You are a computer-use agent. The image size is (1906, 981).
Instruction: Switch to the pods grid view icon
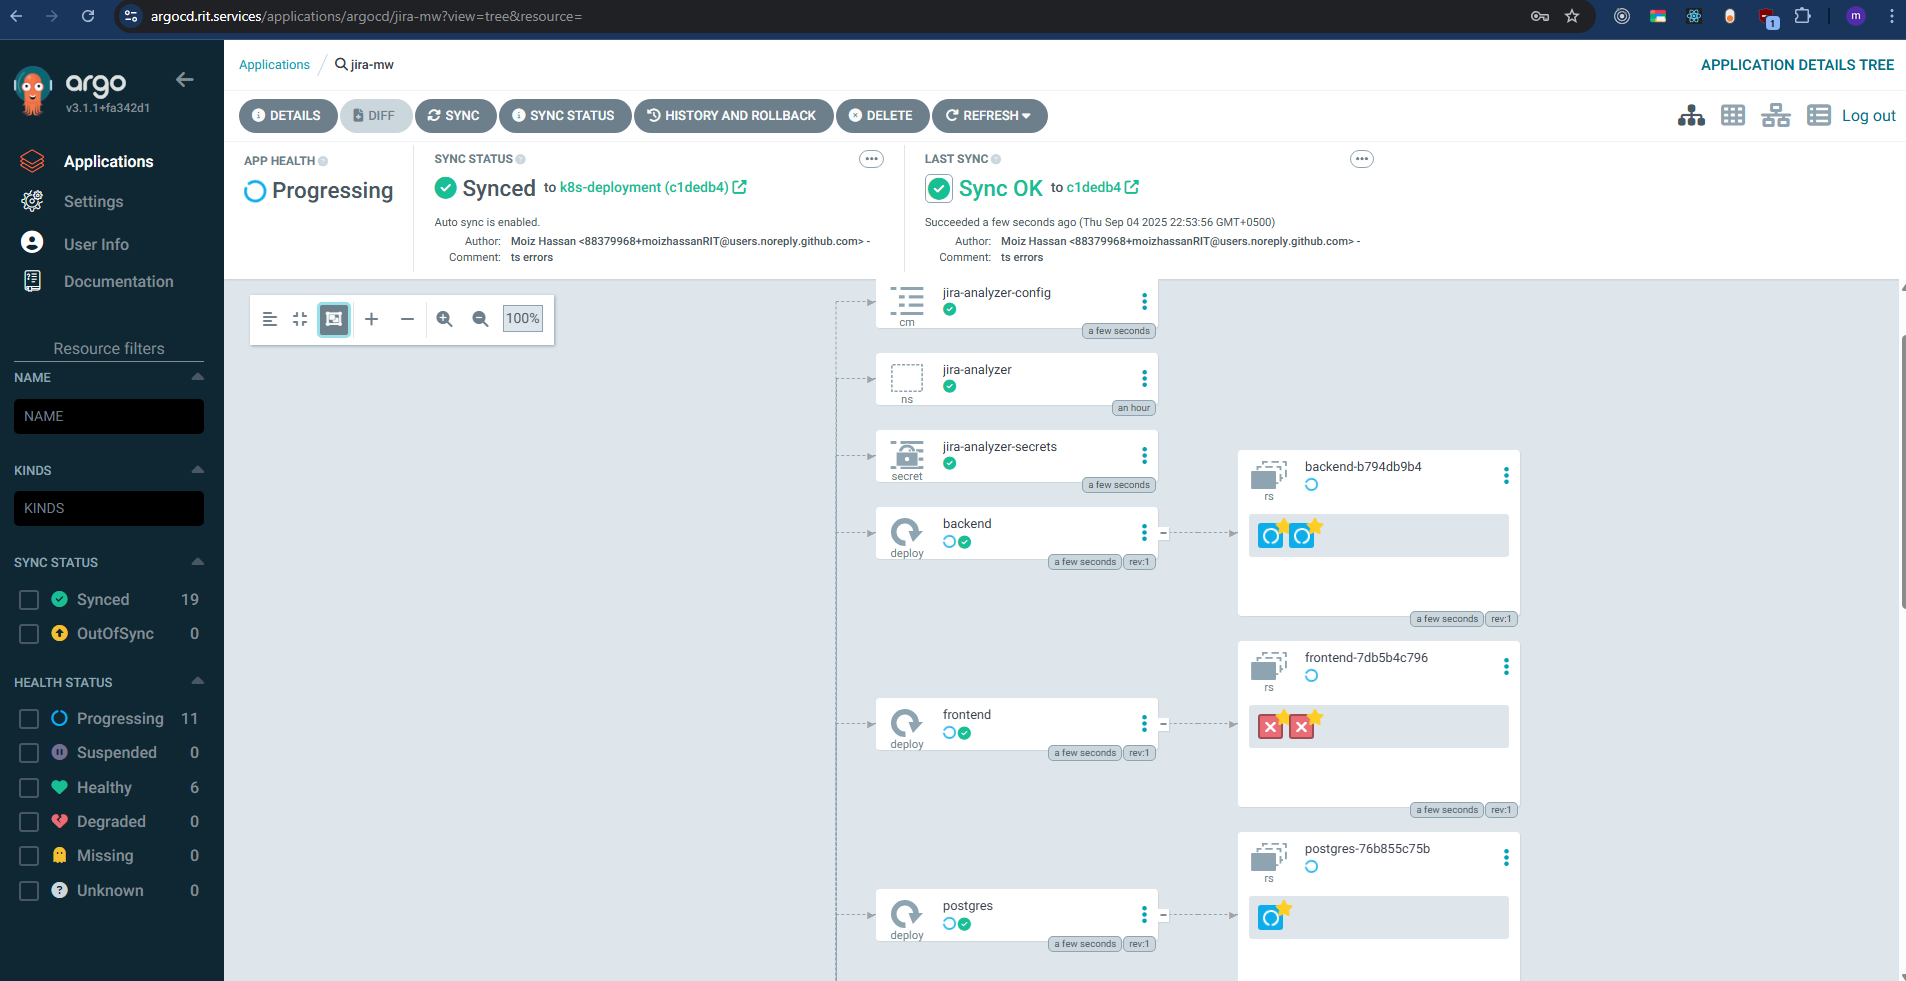click(x=1733, y=116)
